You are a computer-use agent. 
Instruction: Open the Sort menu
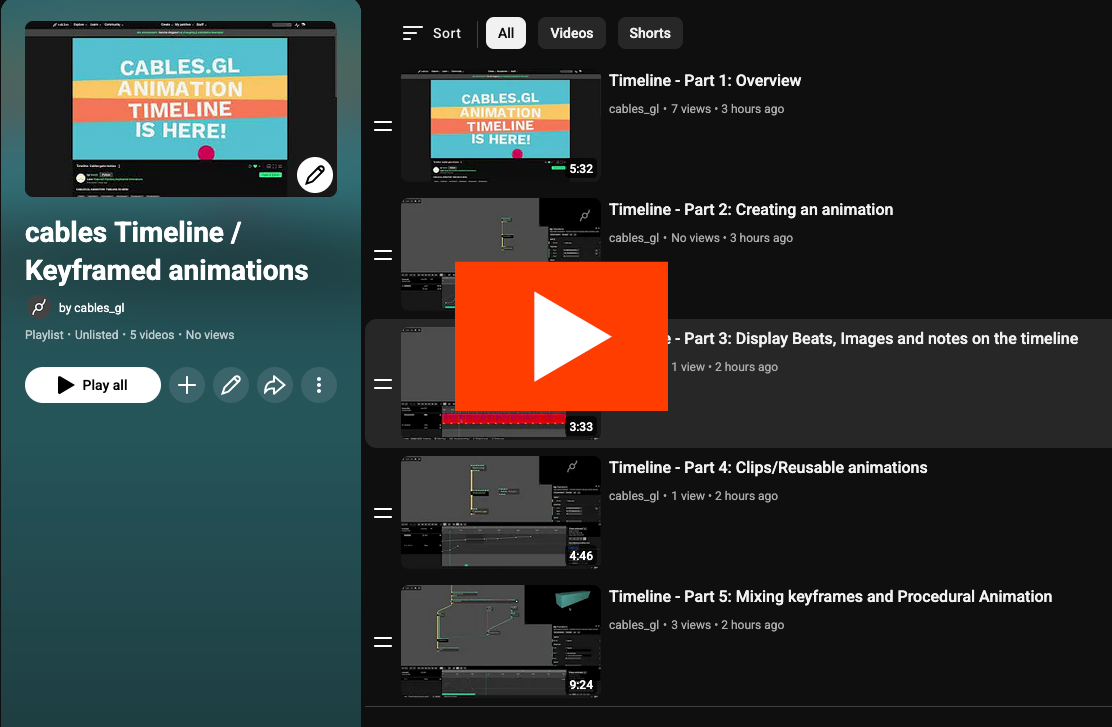pyautogui.click(x=432, y=33)
